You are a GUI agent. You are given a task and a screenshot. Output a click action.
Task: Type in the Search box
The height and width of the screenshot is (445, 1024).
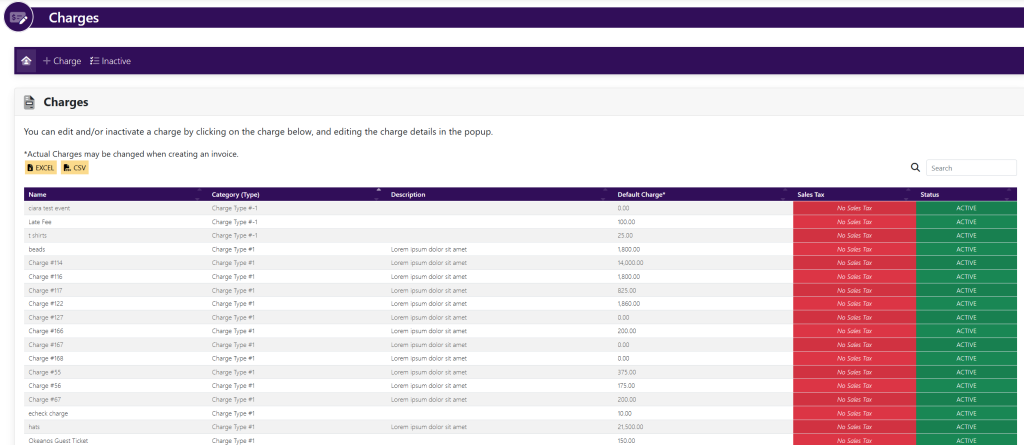click(970, 168)
